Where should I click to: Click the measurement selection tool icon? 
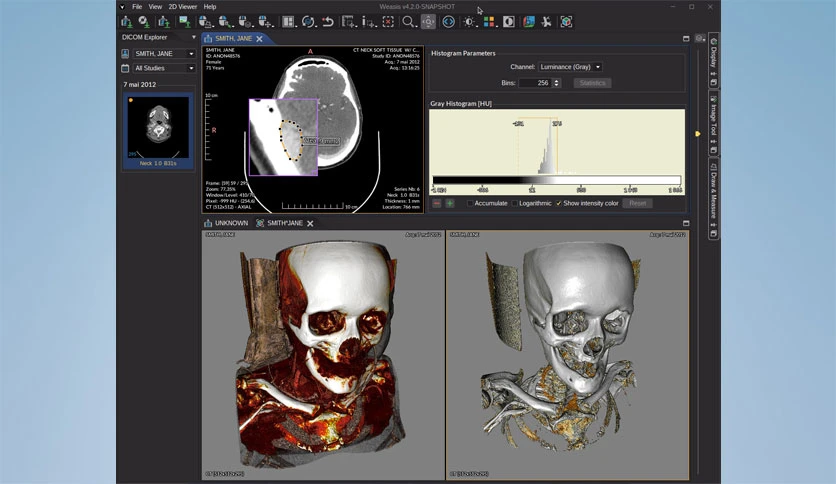pos(349,22)
